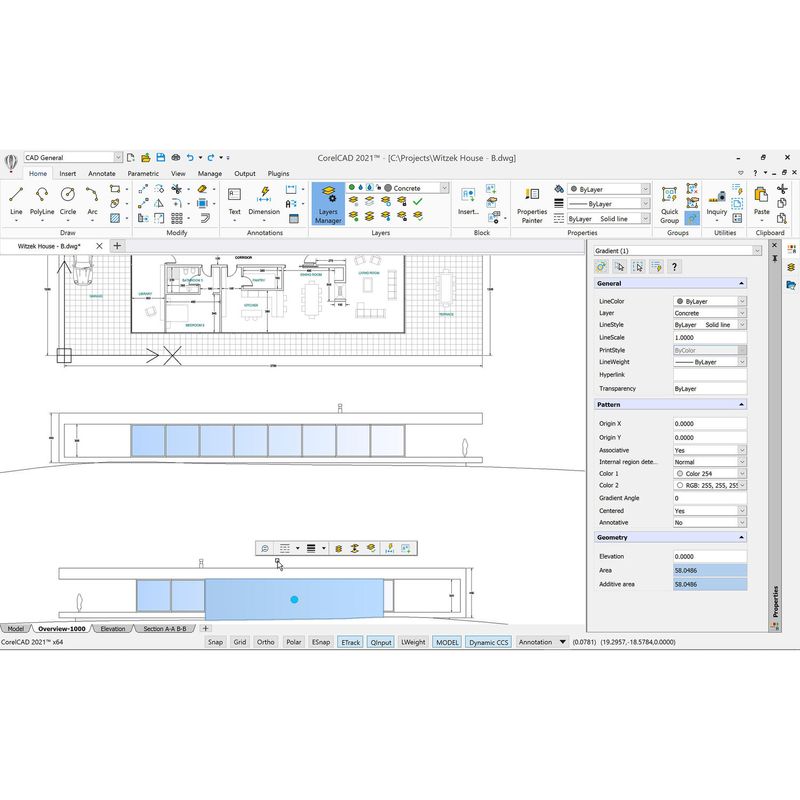Viewport: 800px width, 800px height.
Task: Open LineColor ByLayer swatch in Properties palette
Action: tap(710, 301)
